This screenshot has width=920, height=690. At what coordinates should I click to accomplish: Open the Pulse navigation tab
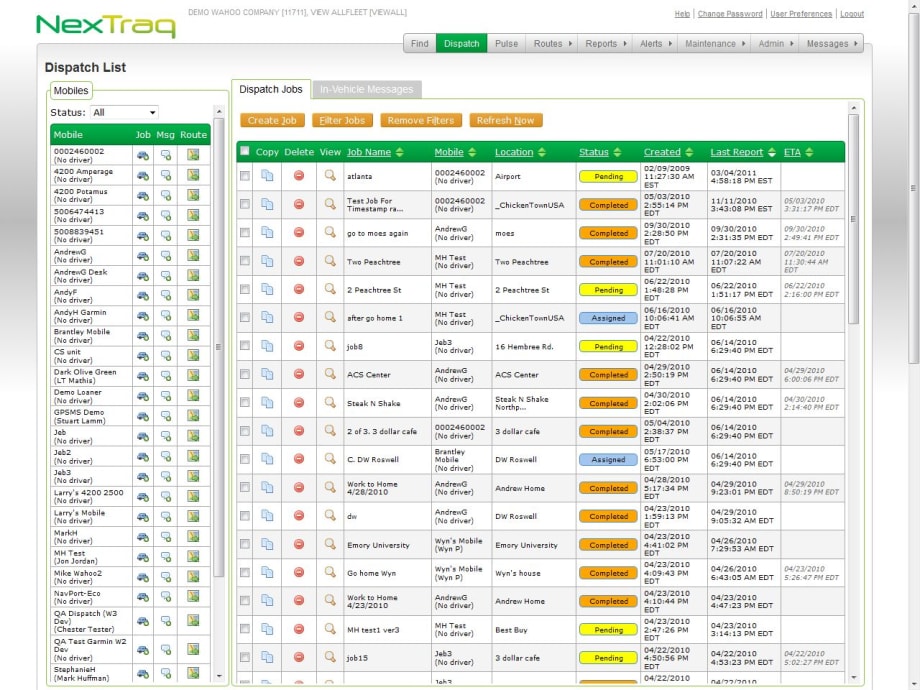(506, 44)
